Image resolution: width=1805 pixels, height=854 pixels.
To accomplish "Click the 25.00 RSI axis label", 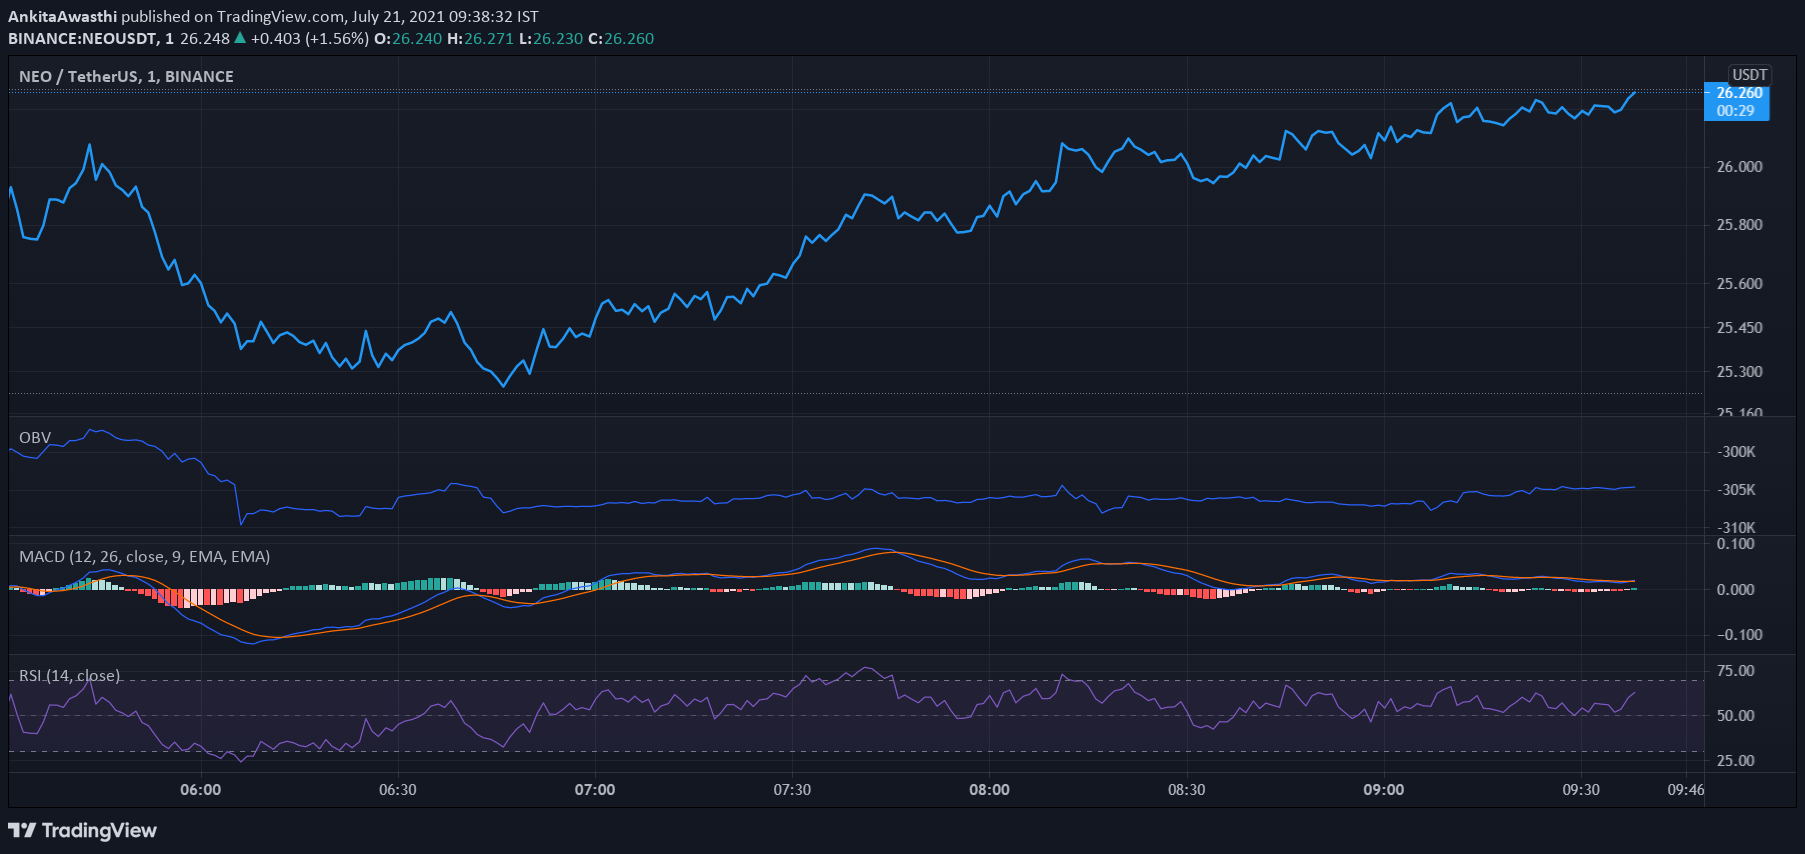I will click(x=1736, y=761).
